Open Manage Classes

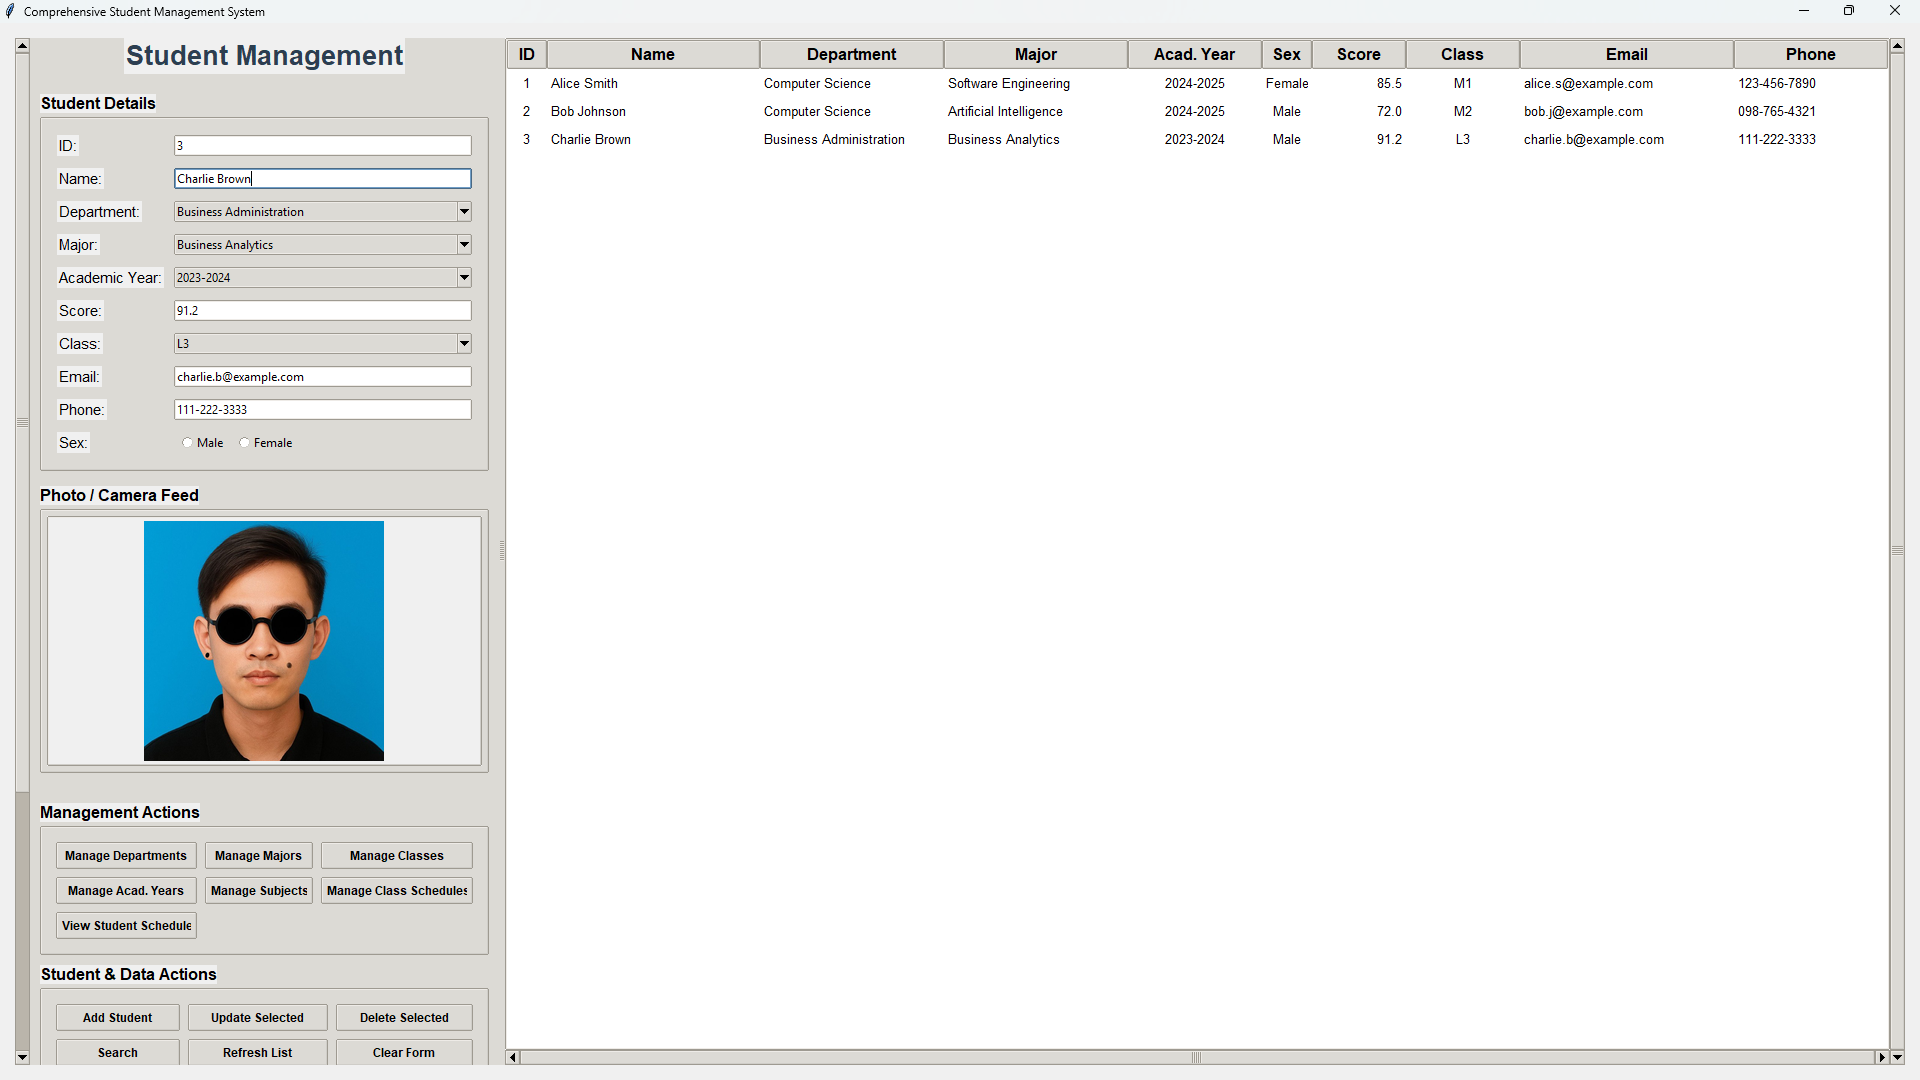point(397,856)
